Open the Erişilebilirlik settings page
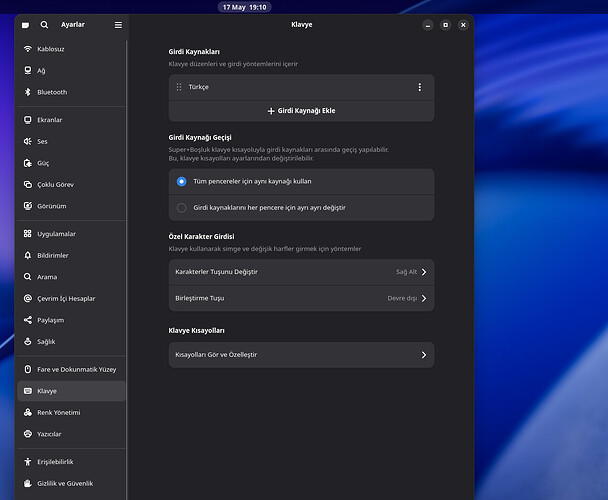 (x=71, y=462)
